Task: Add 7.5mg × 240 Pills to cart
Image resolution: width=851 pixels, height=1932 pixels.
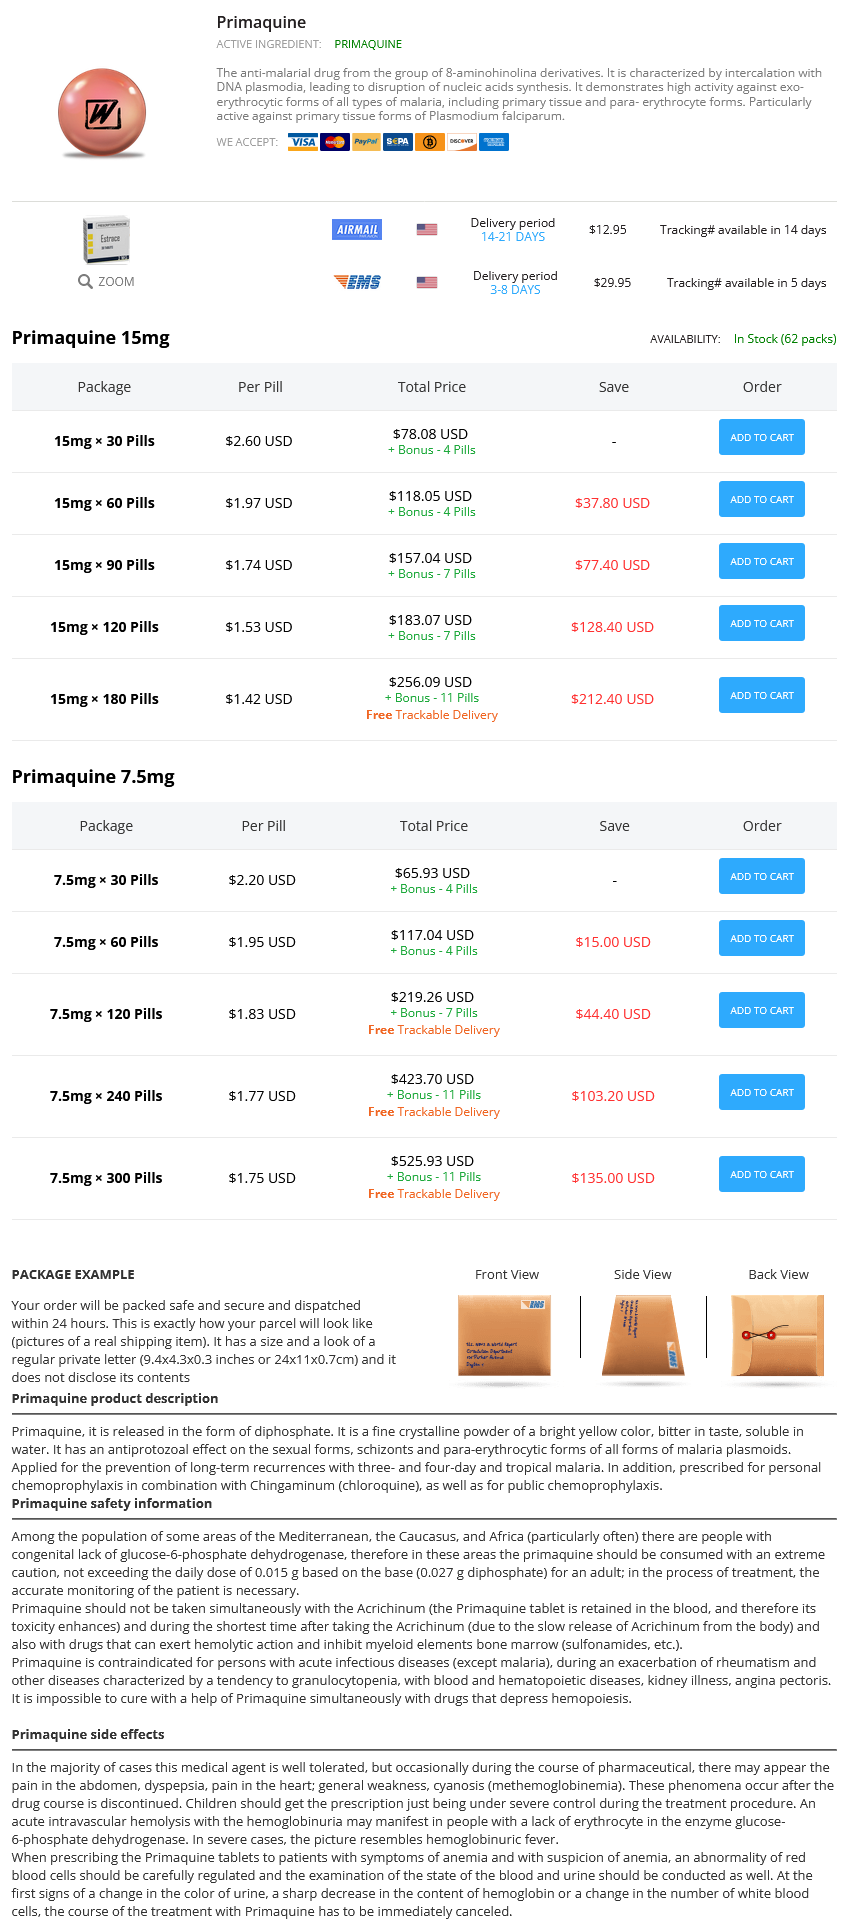Action: coord(761,1092)
